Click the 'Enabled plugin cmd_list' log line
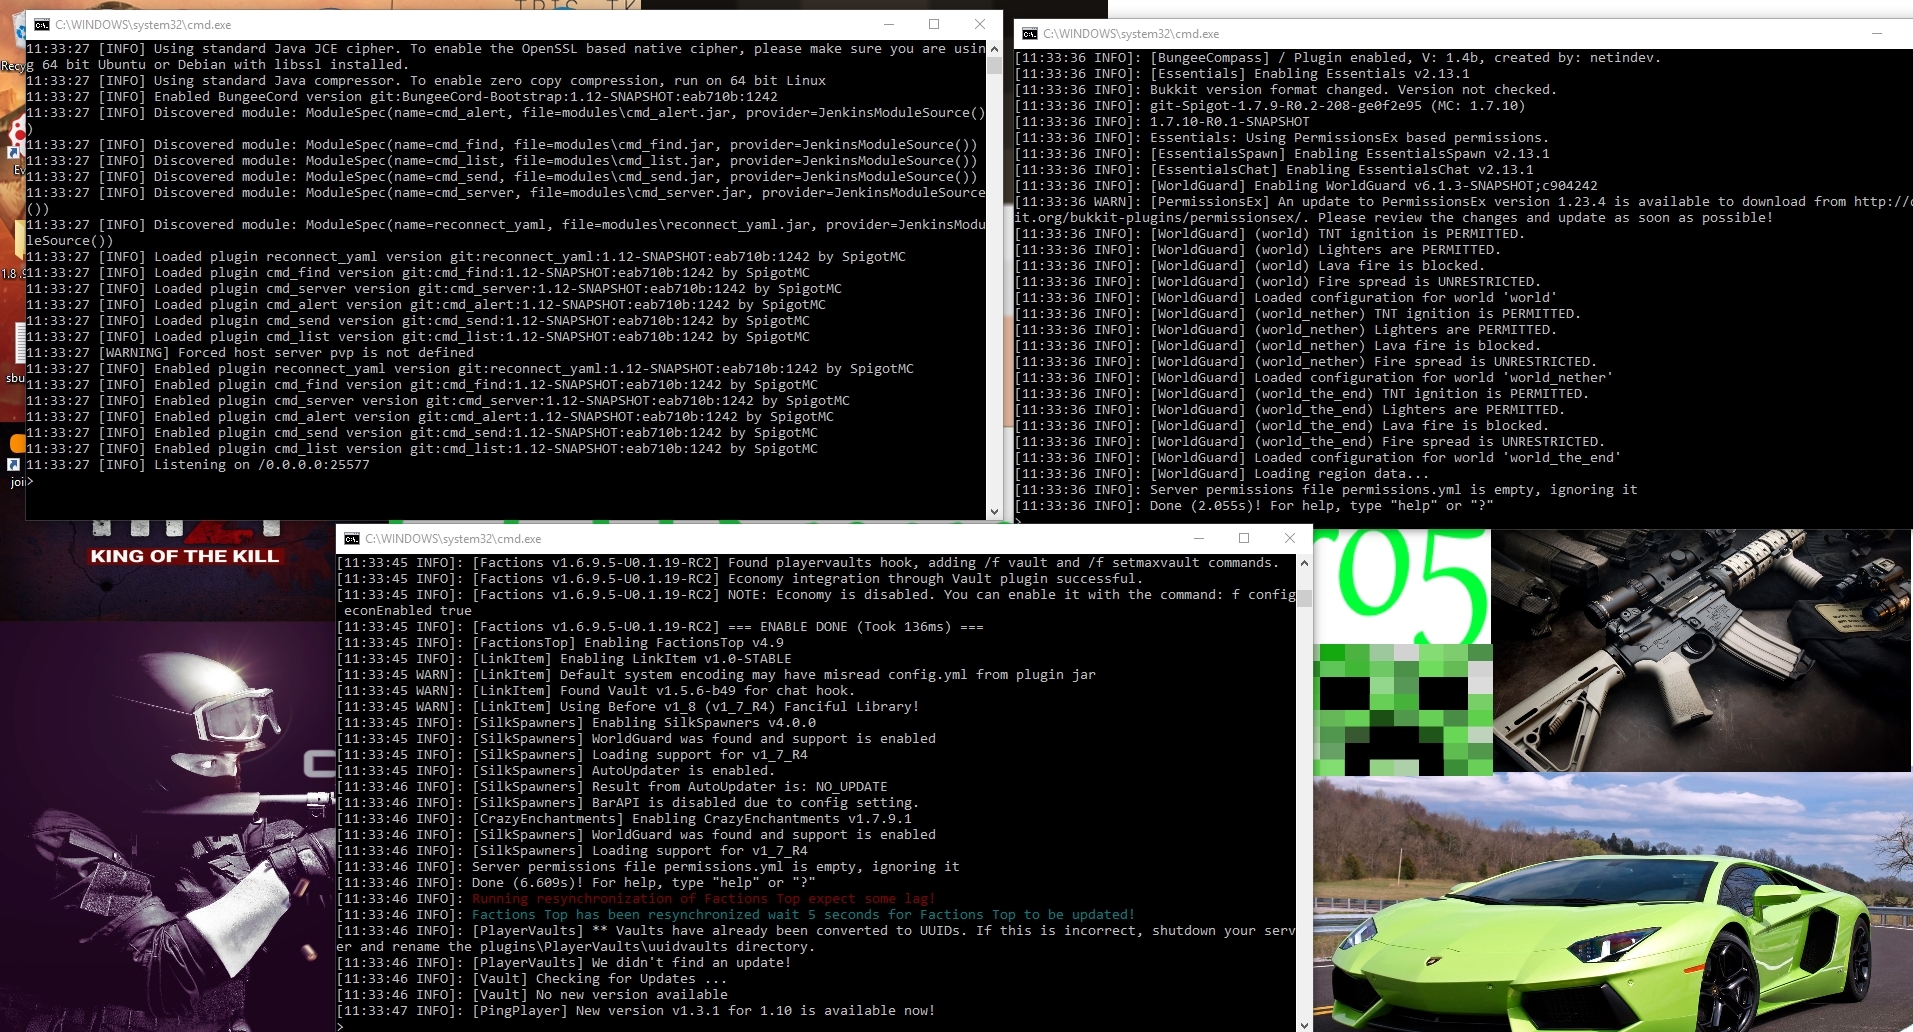This screenshot has height=1032, width=1913. pyautogui.click(x=422, y=449)
